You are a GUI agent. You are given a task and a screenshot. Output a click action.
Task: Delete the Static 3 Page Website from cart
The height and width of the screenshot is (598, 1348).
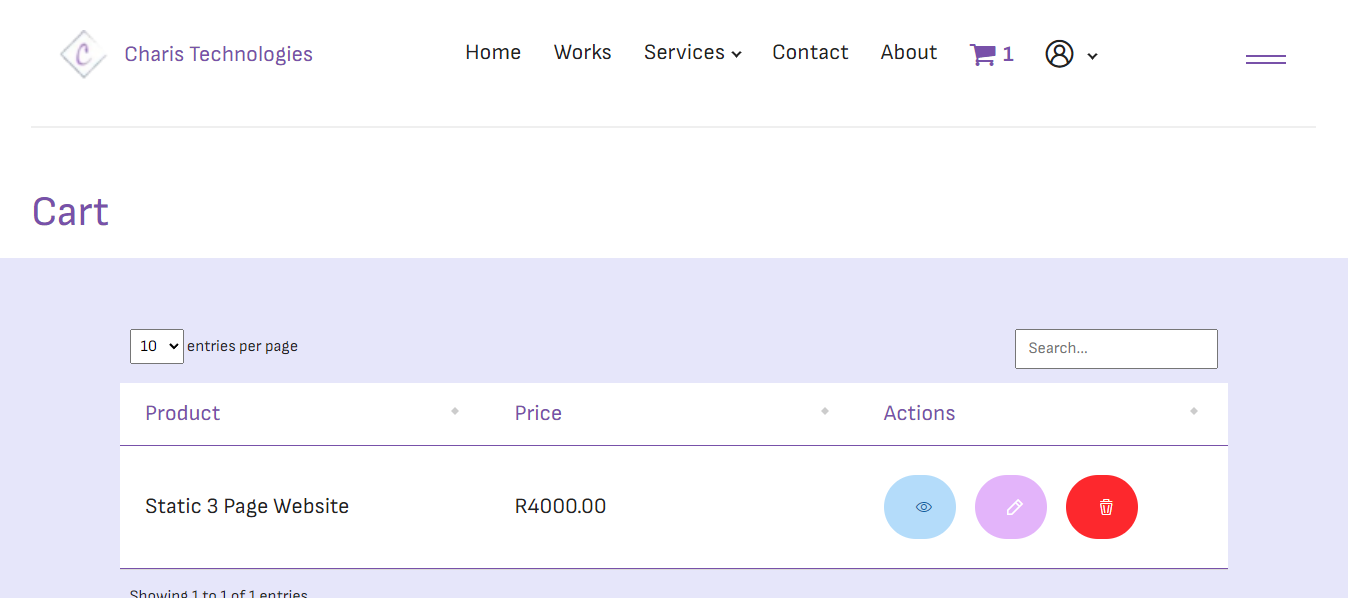1101,507
